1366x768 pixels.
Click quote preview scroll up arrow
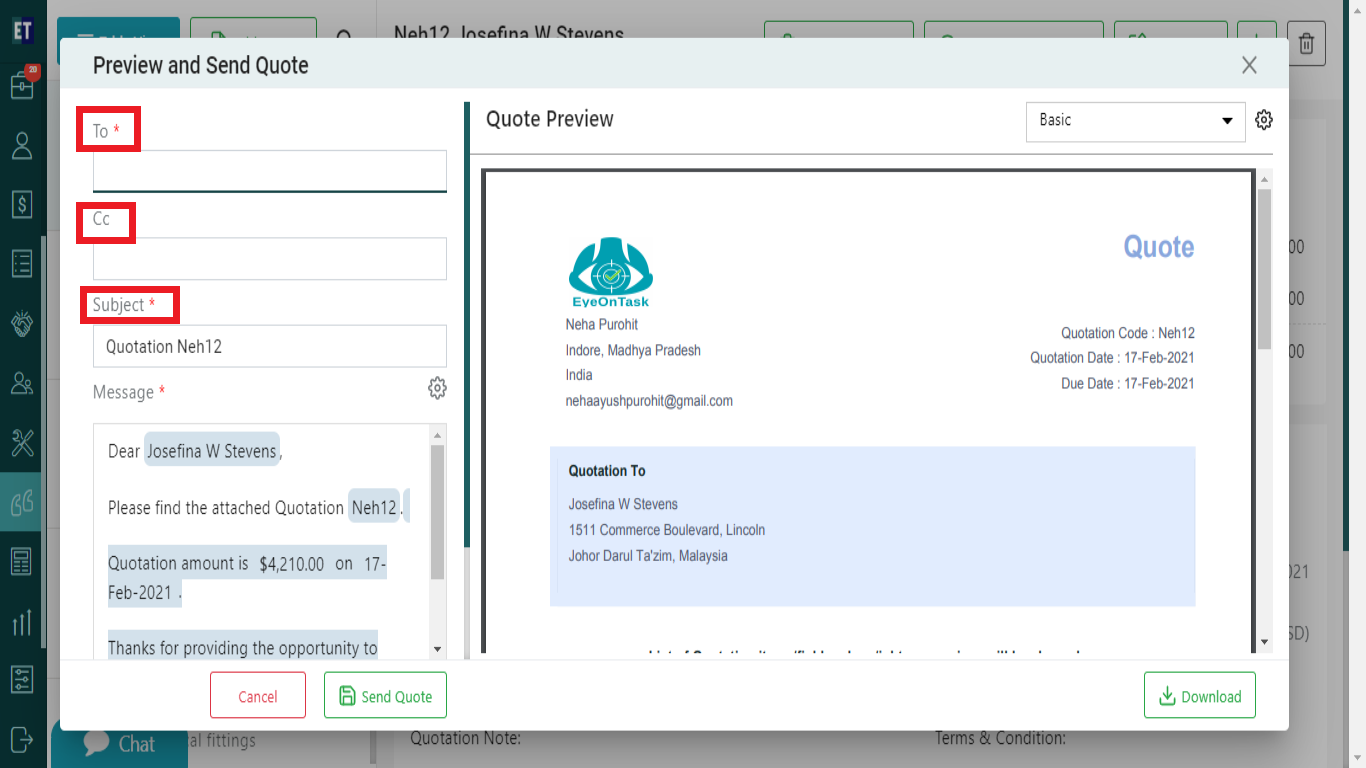pyautogui.click(x=1264, y=179)
